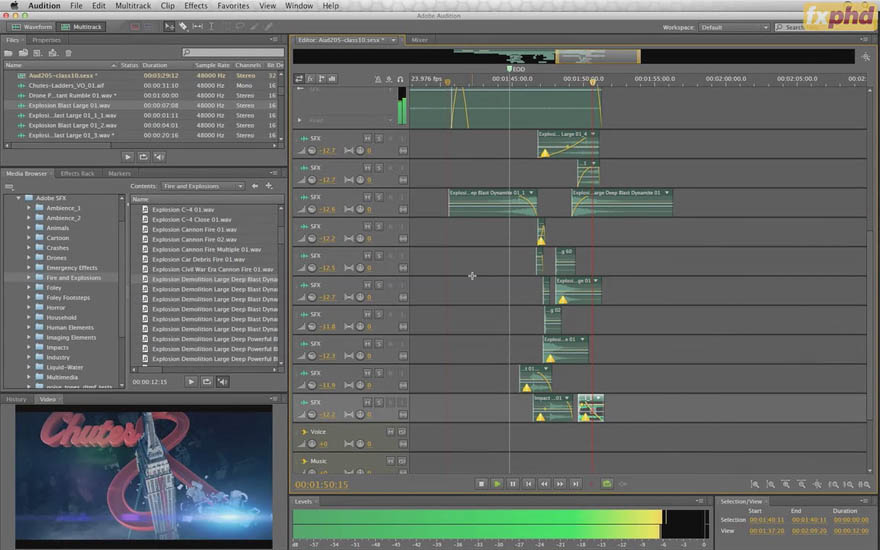This screenshot has width=880, height=550.
Task: Switch to the Markers tab
Action: click(x=119, y=173)
